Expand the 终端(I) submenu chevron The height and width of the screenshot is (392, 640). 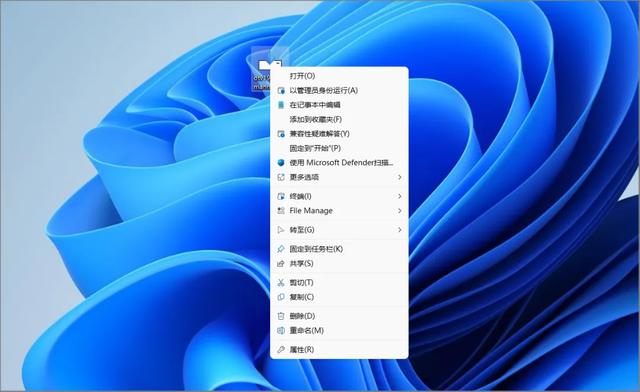tap(400, 196)
